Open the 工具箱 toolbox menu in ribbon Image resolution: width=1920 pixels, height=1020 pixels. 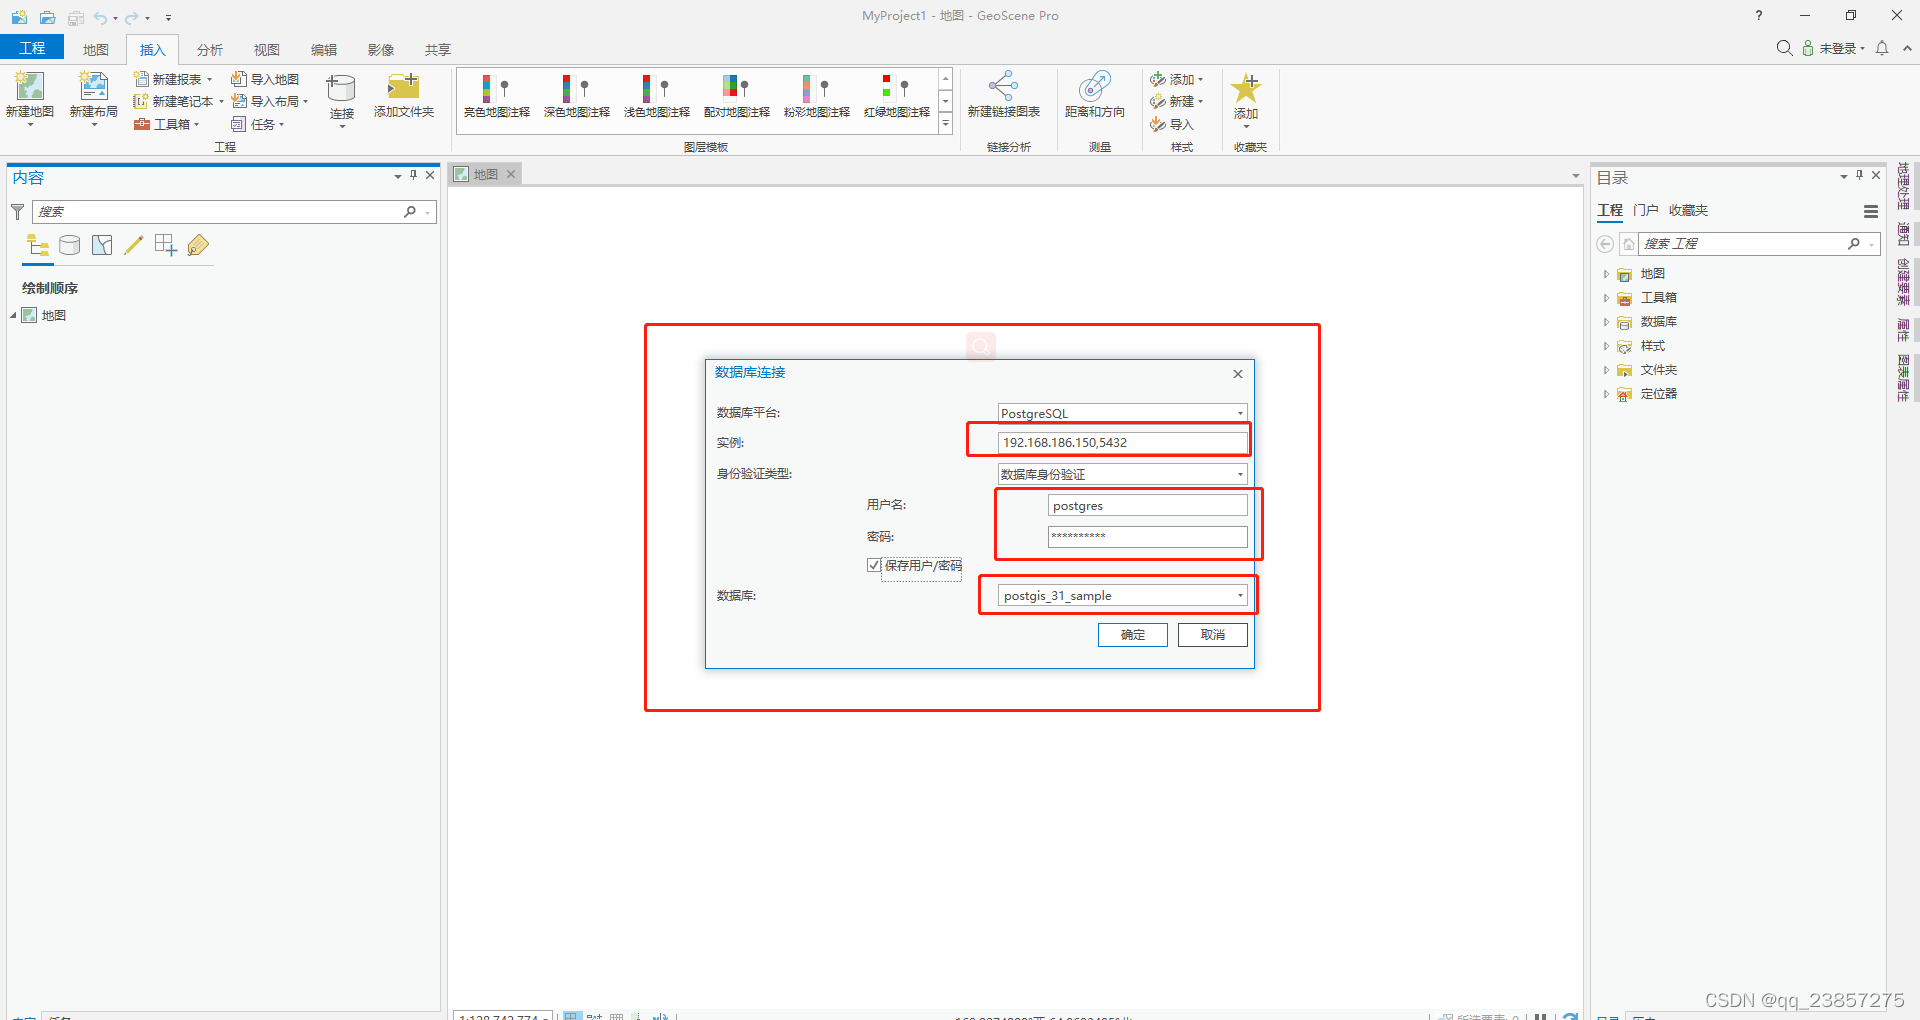(167, 124)
